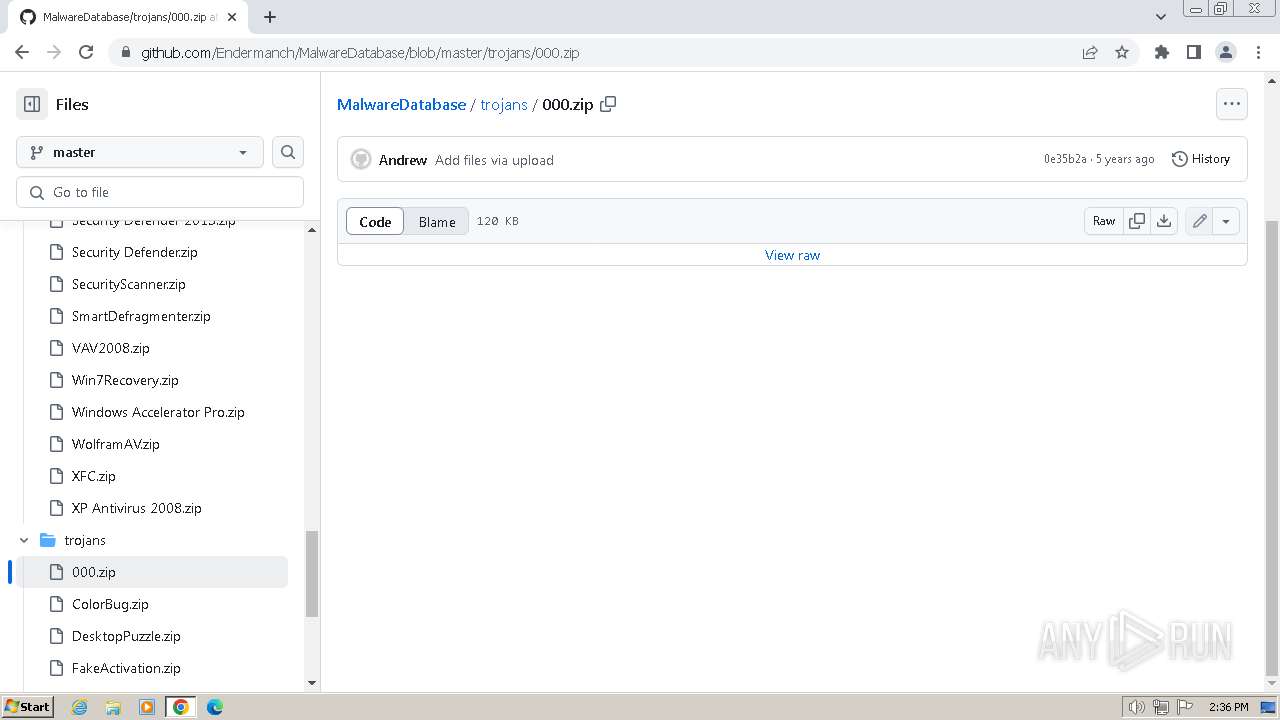This screenshot has width=1280, height=720.
Task: Share this page icon in address bar
Action: click(x=1090, y=52)
